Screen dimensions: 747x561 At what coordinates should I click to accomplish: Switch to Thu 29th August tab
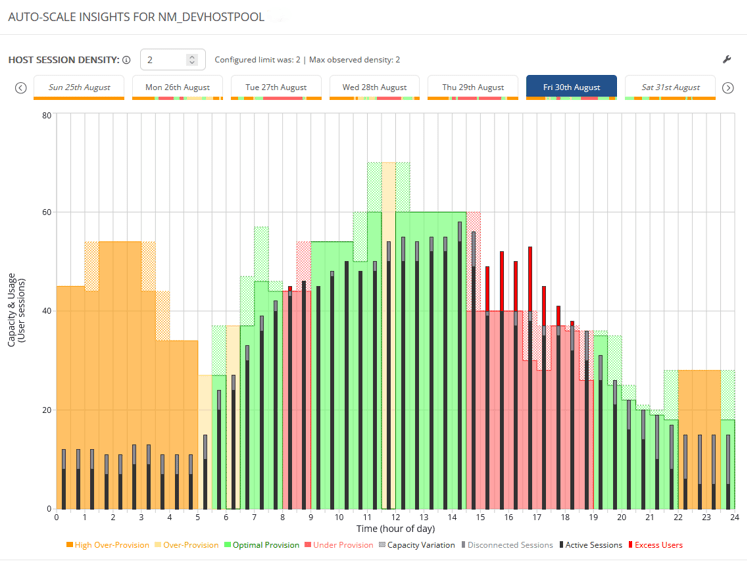point(473,87)
